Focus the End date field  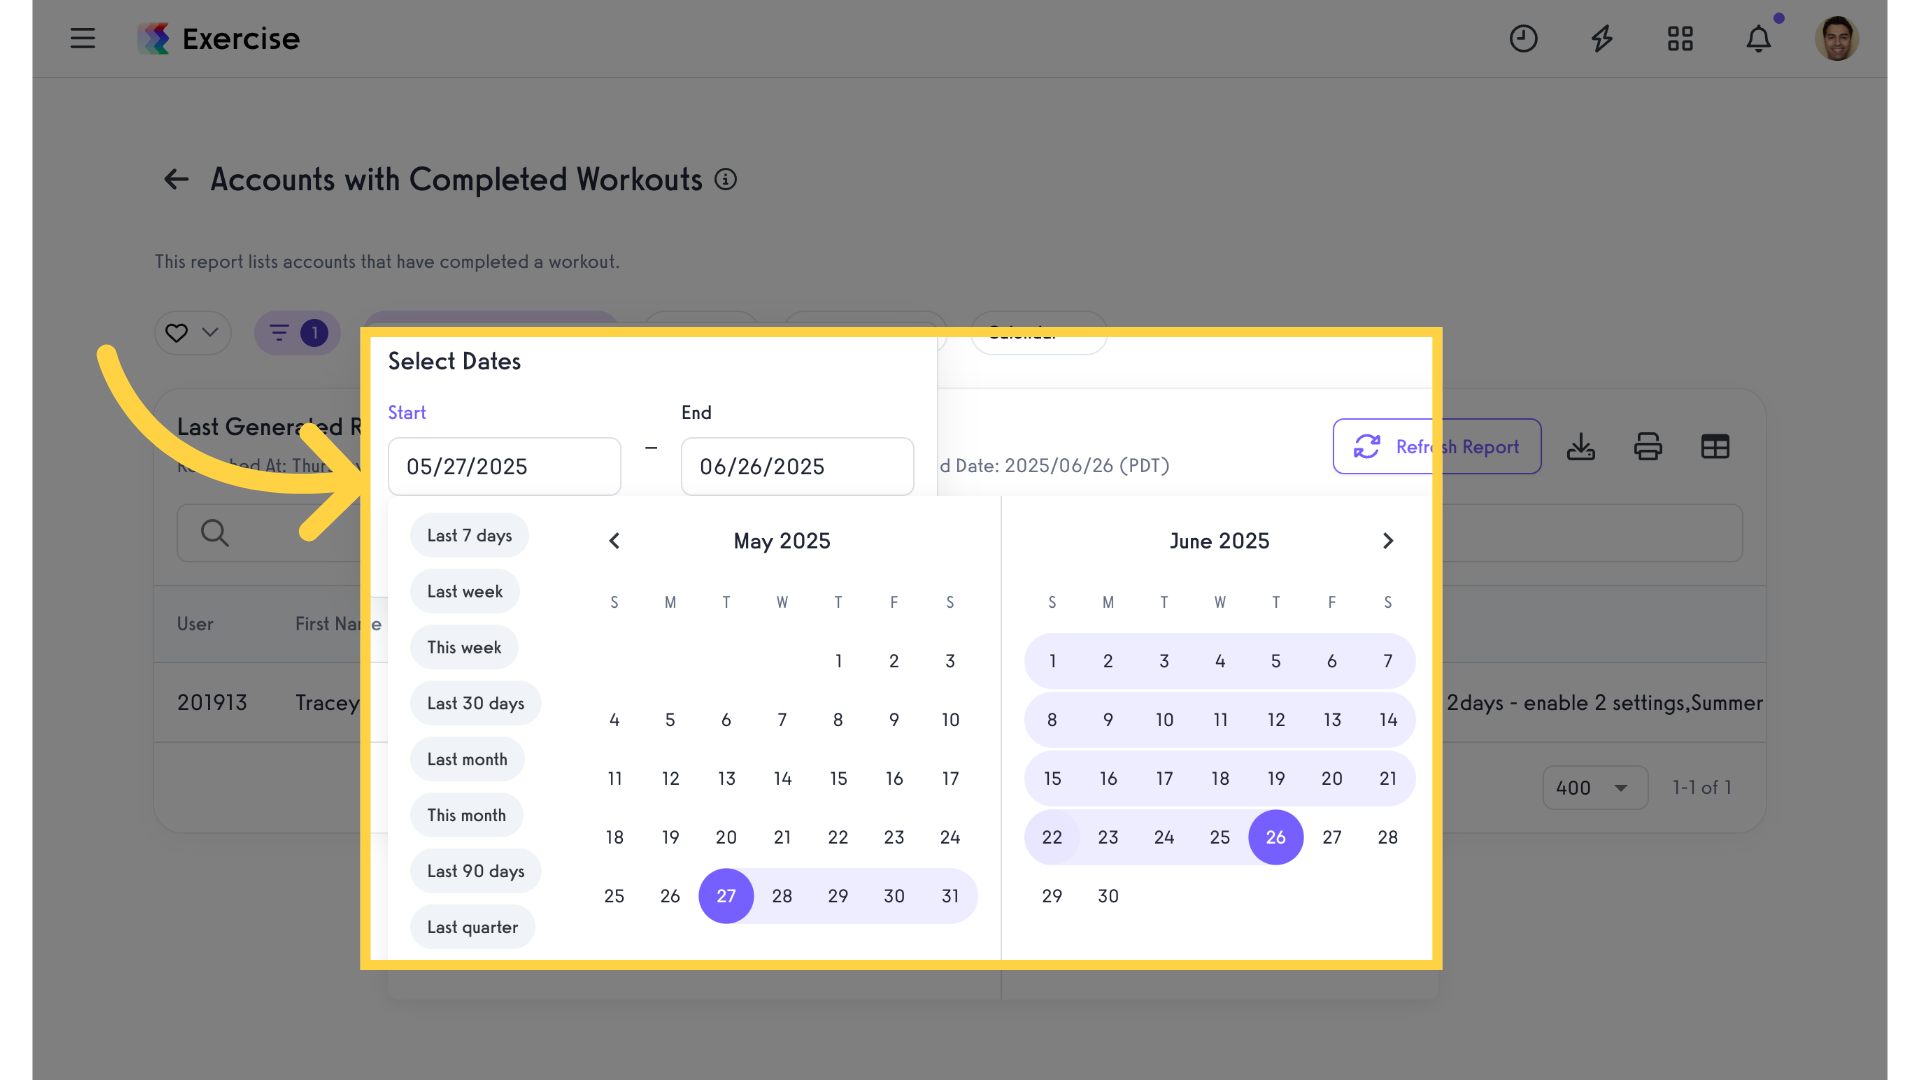tap(797, 467)
